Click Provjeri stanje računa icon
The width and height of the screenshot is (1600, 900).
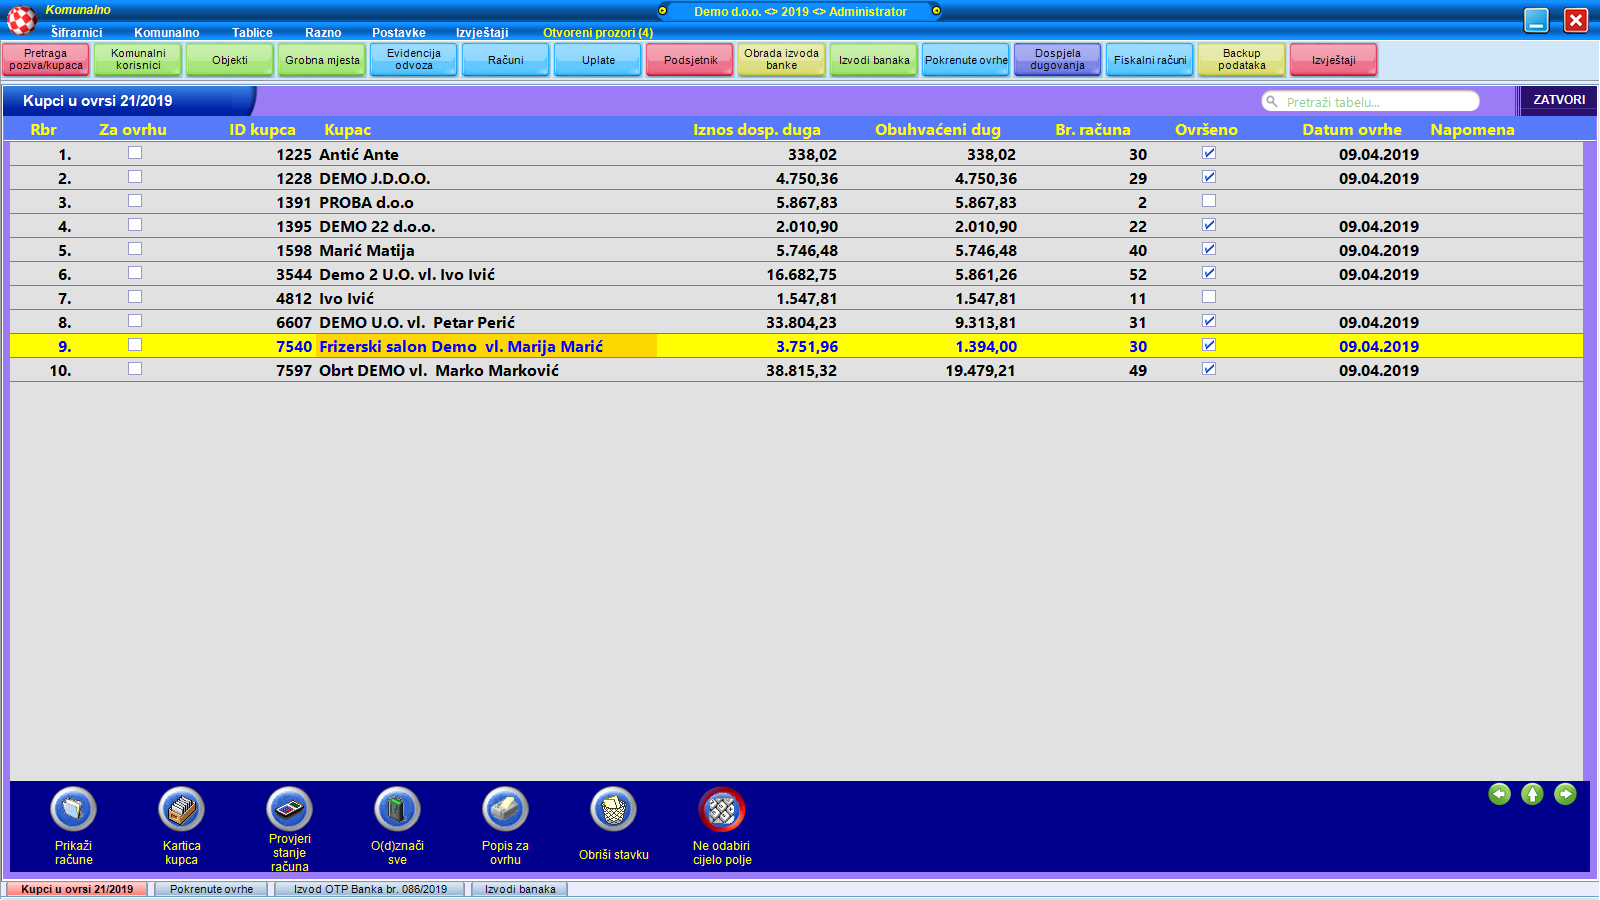pos(289,809)
